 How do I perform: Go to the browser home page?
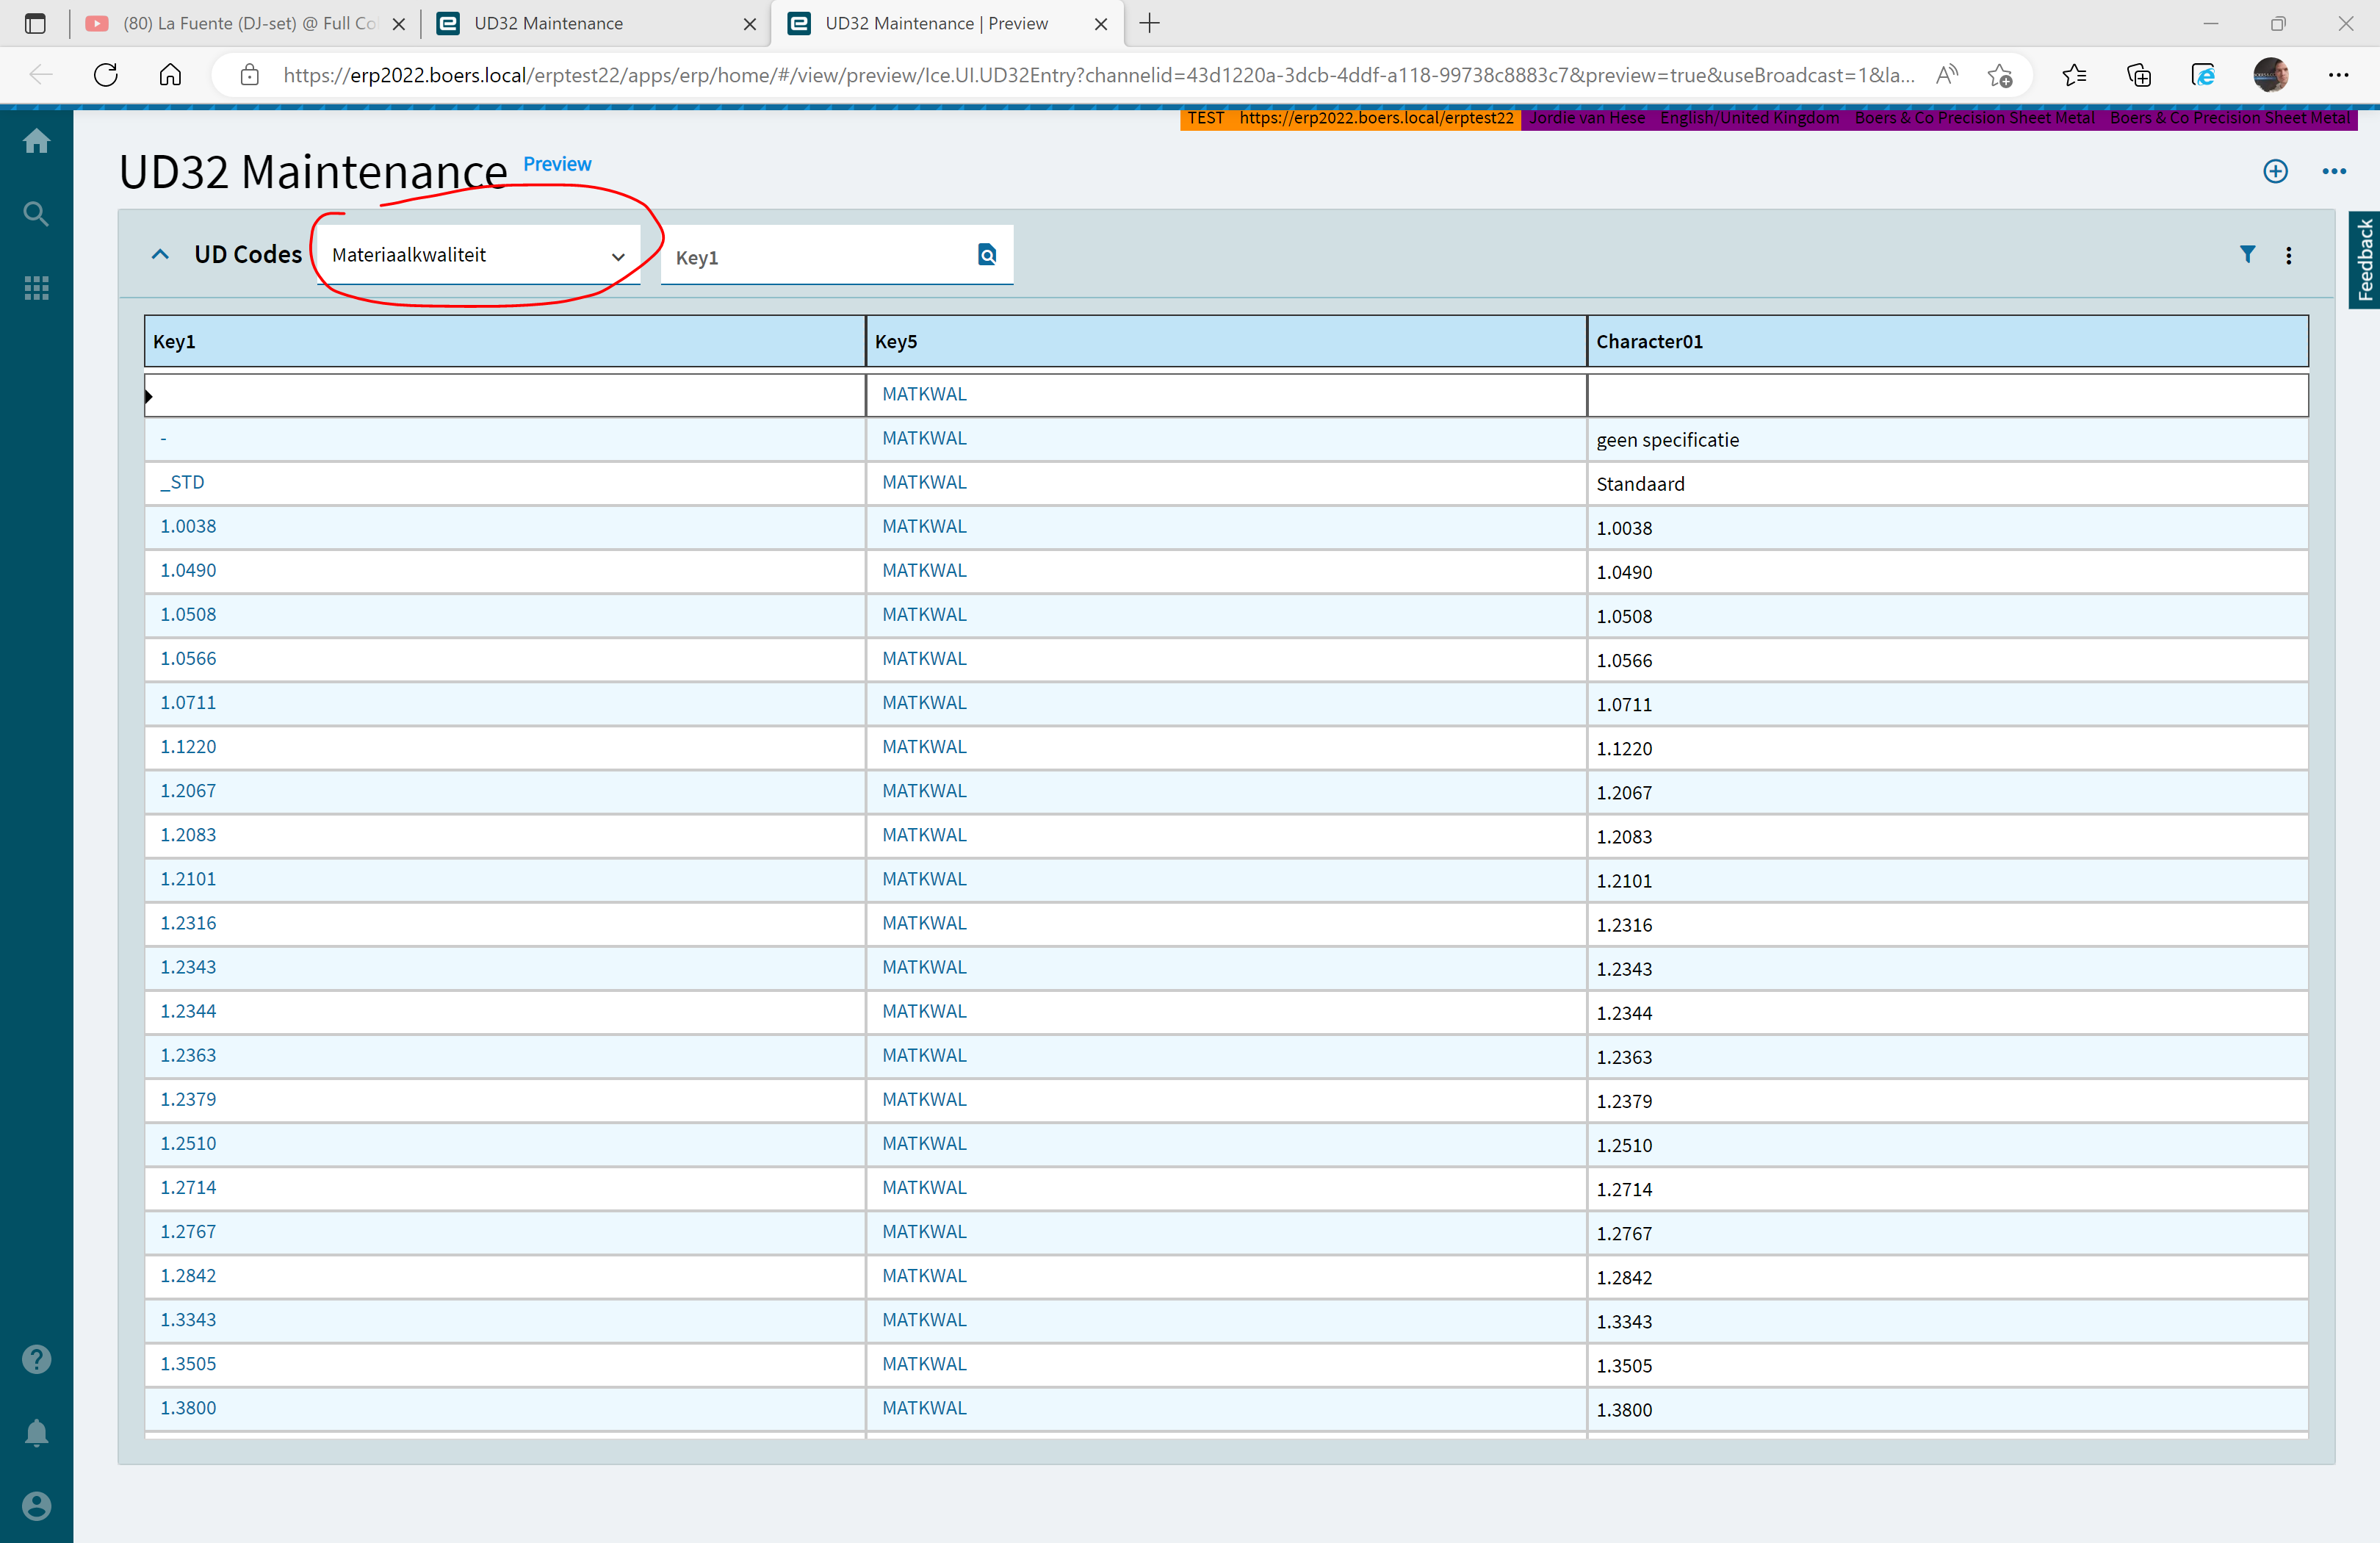pyautogui.click(x=171, y=75)
